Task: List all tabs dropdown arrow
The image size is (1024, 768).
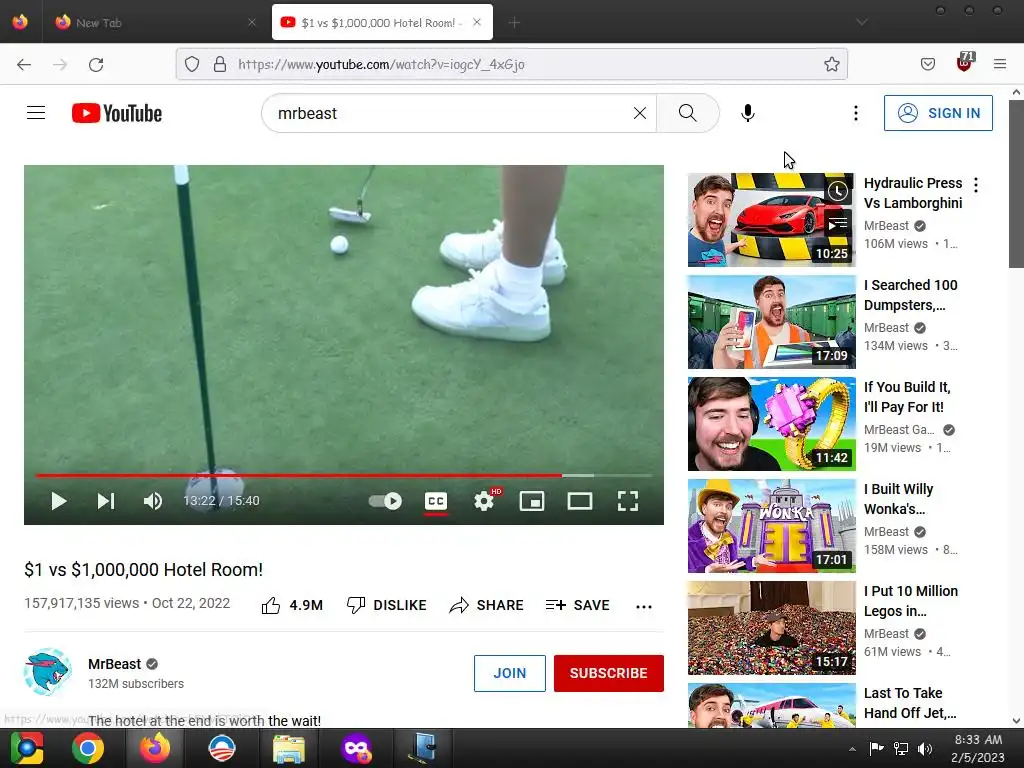Action: point(862,22)
